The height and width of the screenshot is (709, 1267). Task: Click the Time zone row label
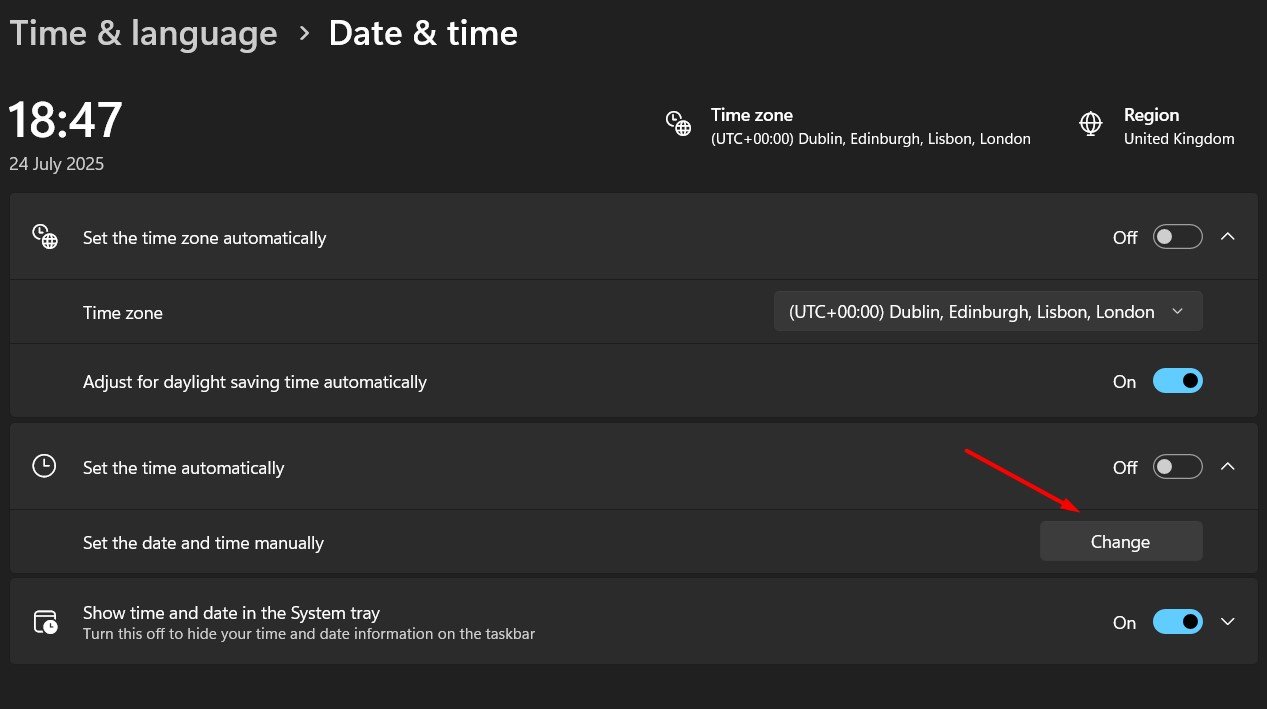point(123,313)
